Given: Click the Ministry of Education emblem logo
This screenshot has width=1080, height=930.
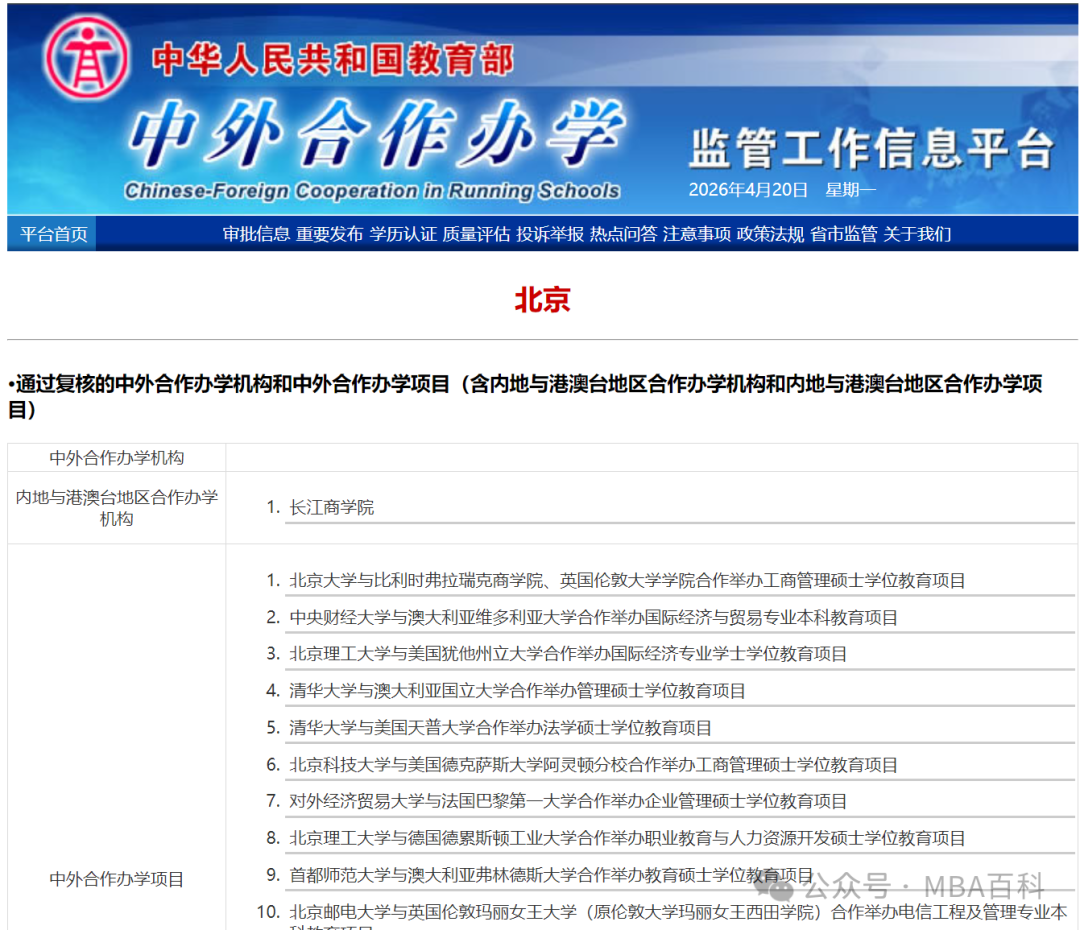Looking at the screenshot, I should [86, 57].
